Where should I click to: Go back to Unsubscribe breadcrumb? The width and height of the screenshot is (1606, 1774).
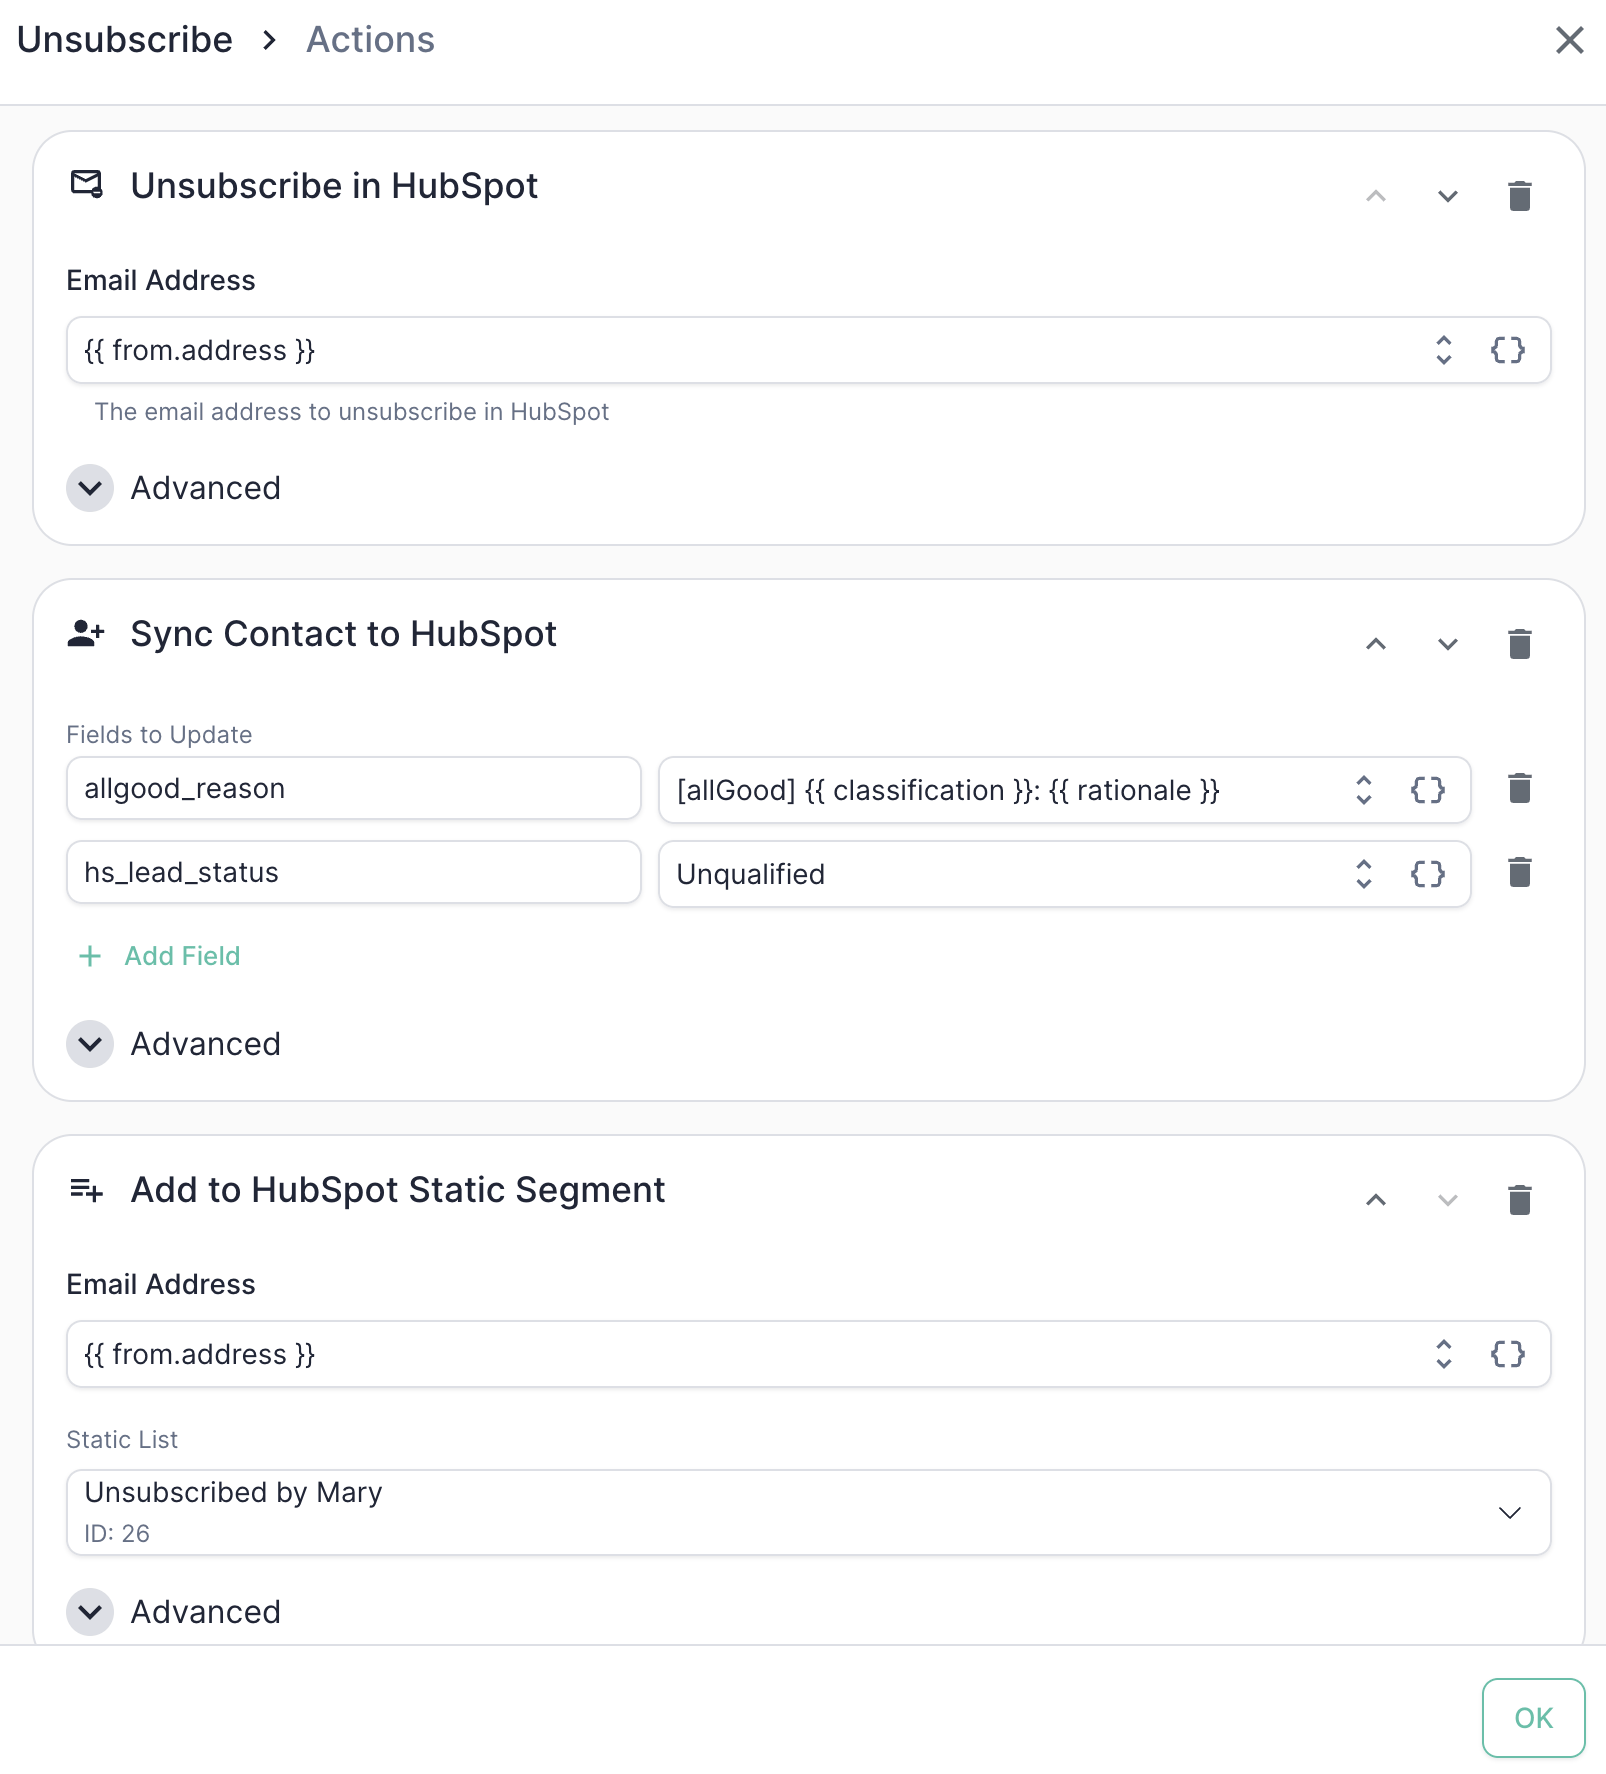[125, 40]
